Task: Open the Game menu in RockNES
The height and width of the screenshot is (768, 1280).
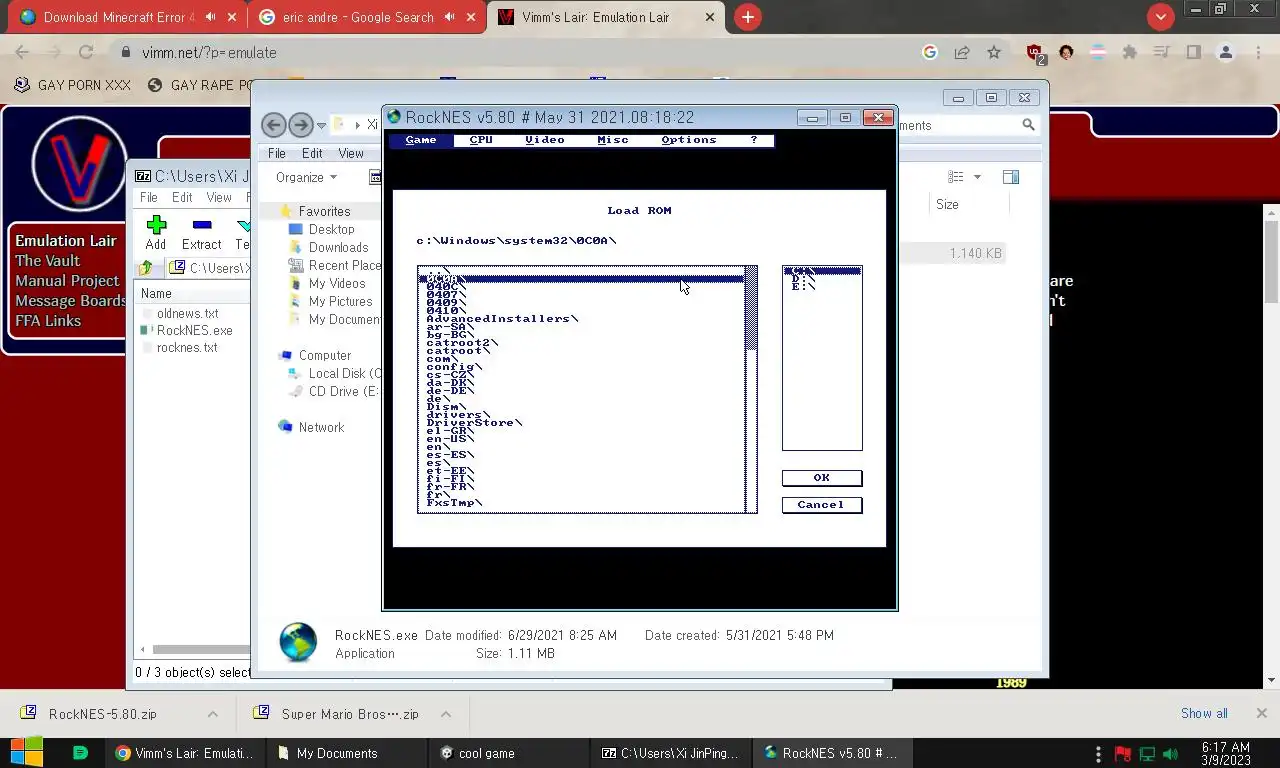Action: (x=421, y=140)
